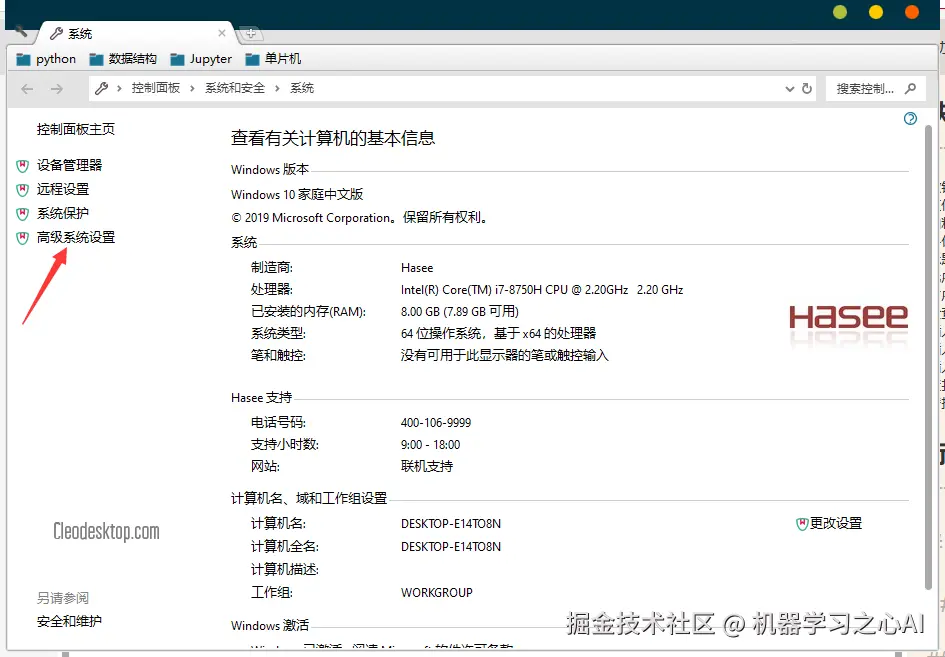945x657 pixels.
Task: Open the 单片机 bookmark folder
Action: (273, 59)
